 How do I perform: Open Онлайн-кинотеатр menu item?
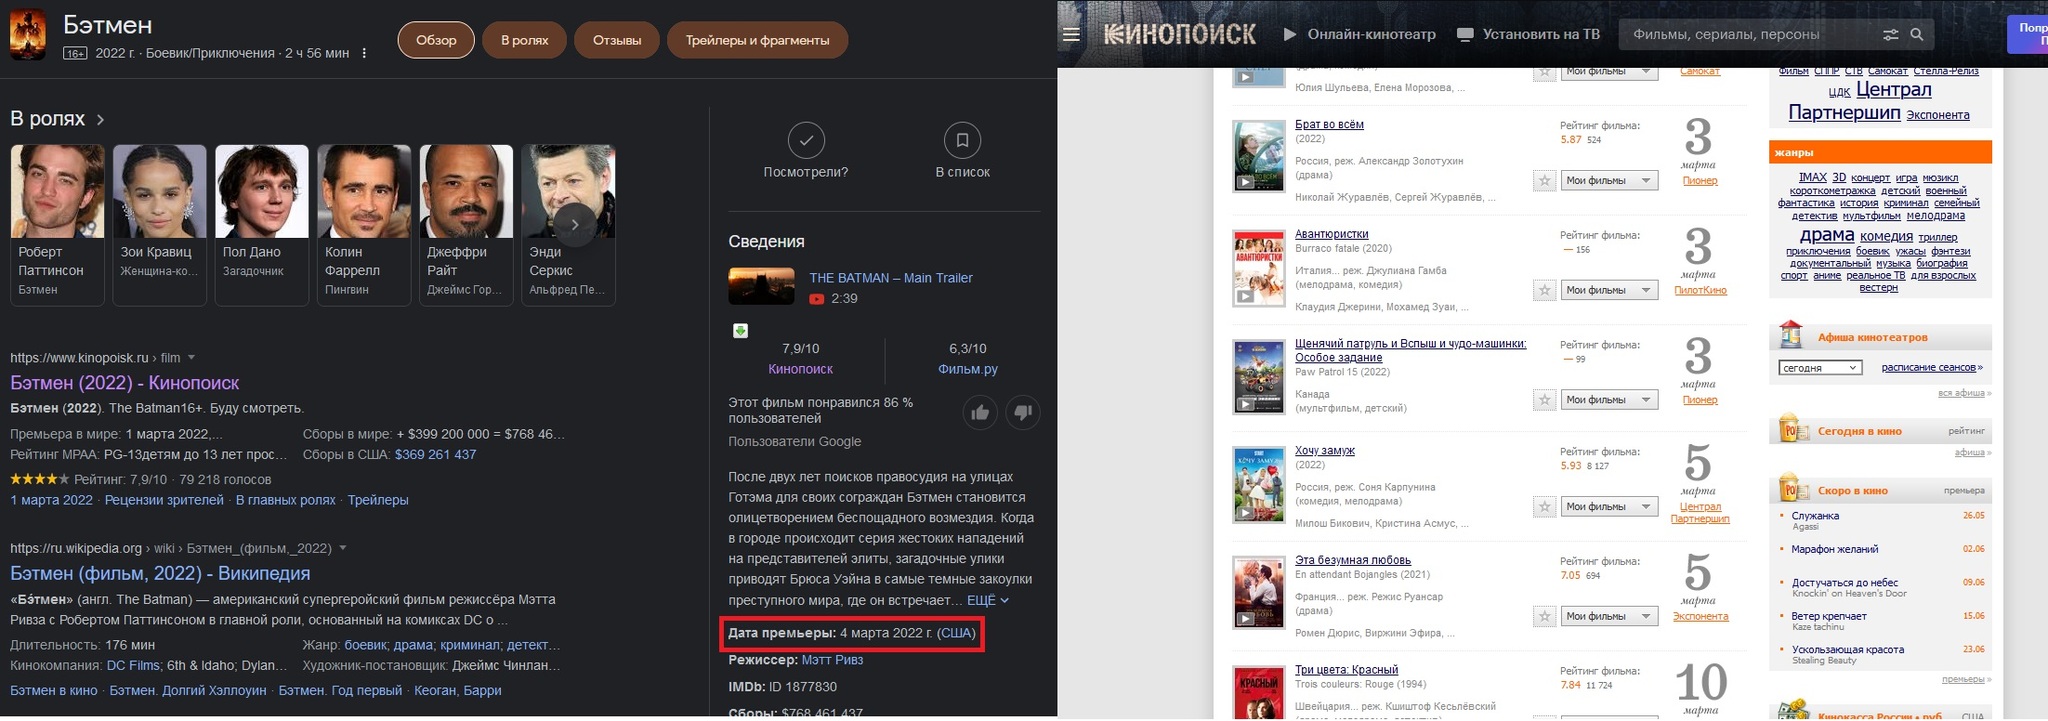point(1371,34)
